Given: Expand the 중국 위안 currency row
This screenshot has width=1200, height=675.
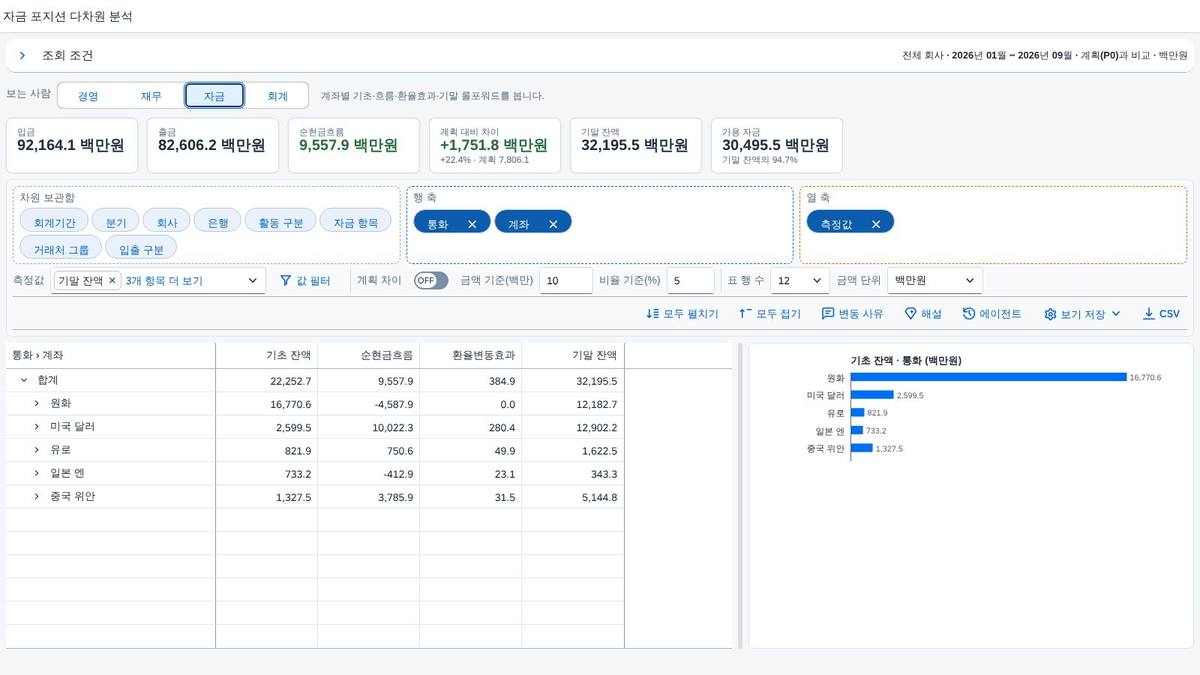Looking at the screenshot, I should pos(37,496).
